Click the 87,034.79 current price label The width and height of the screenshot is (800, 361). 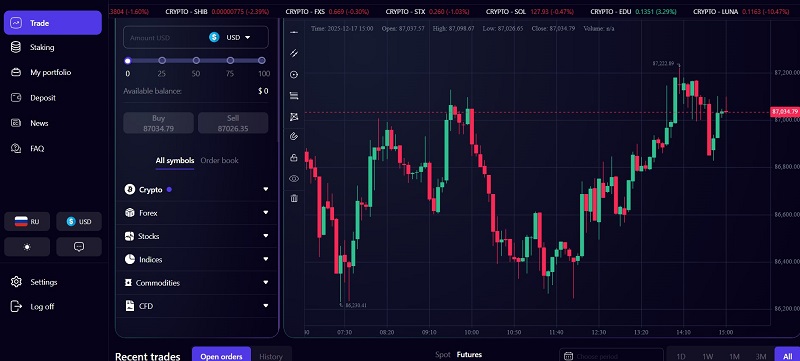click(785, 111)
